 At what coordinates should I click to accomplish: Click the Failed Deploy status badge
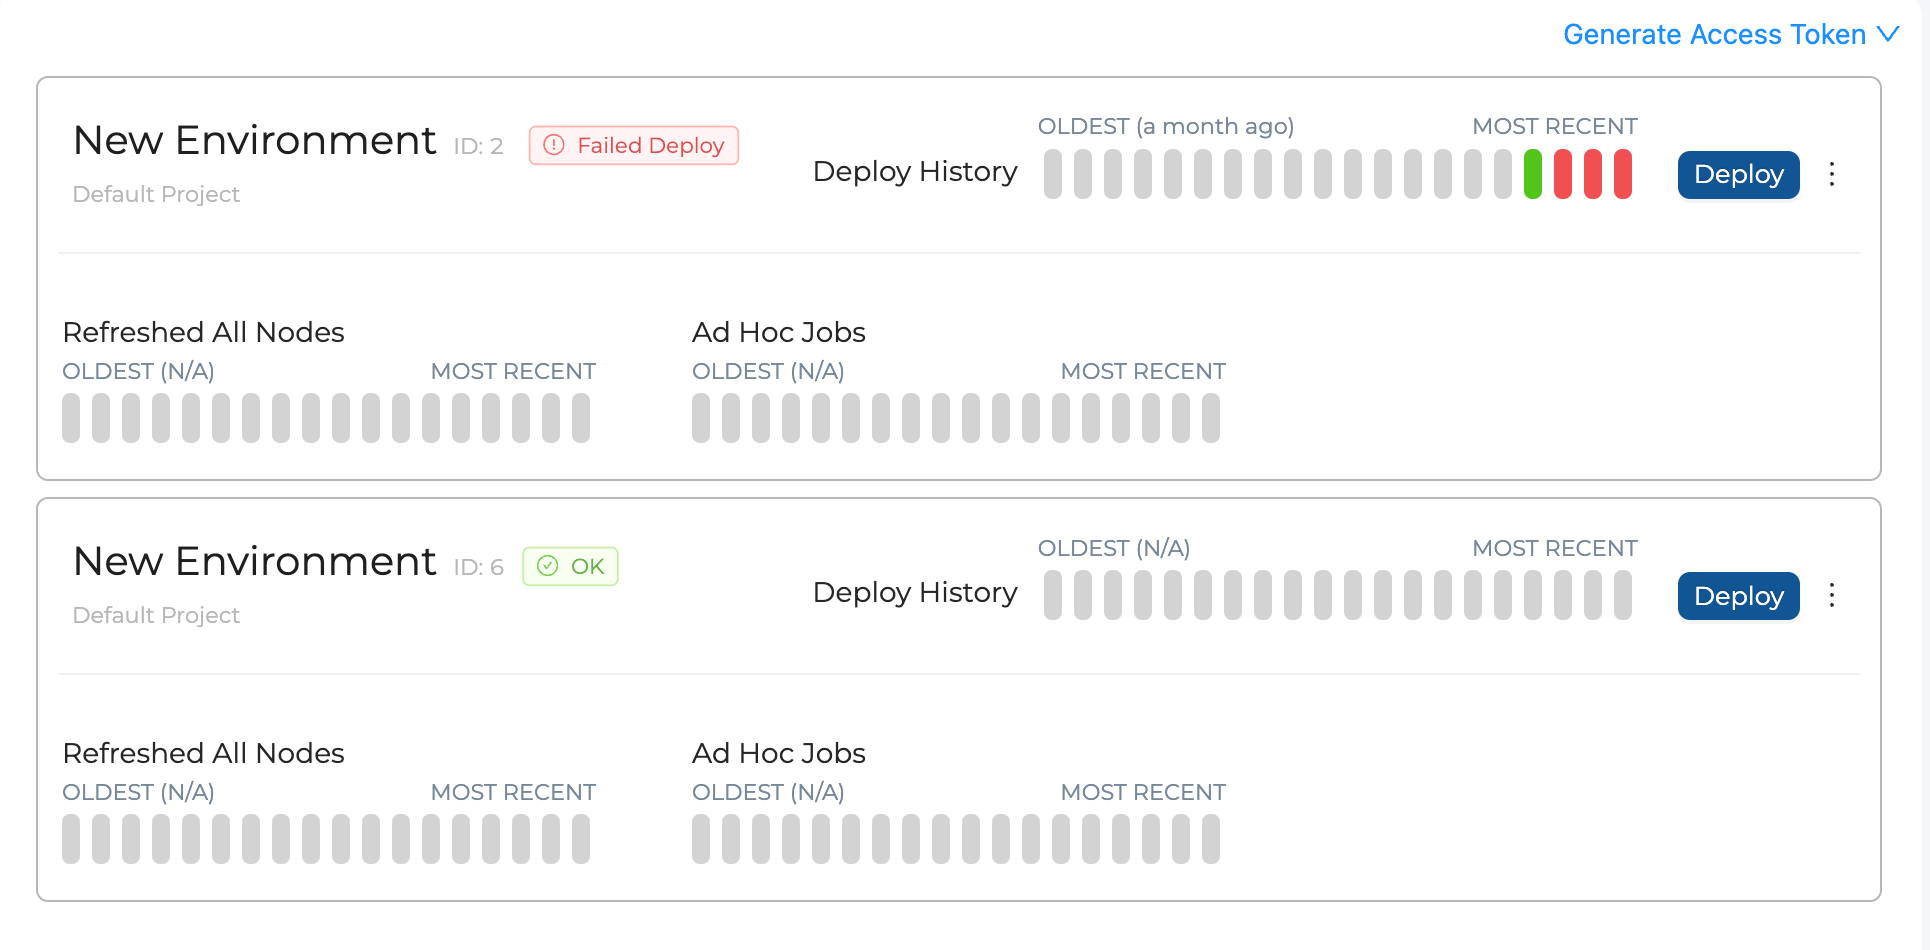(x=633, y=146)
